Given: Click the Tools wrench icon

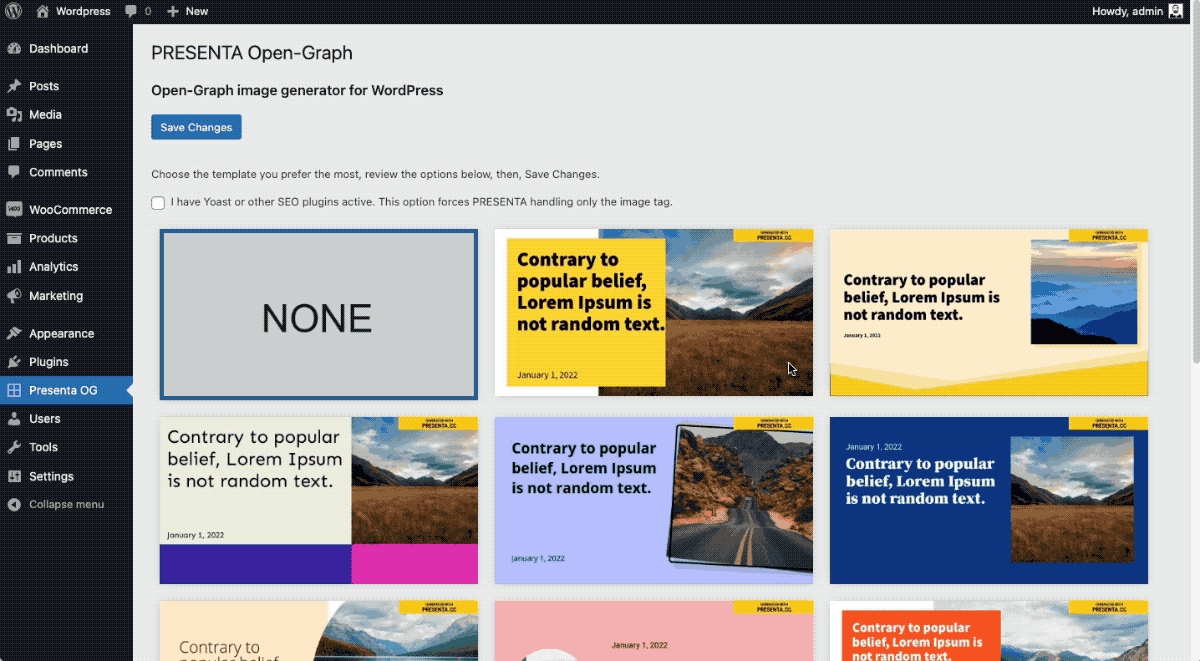Looking at the screenshot, I should click(14, 447).
